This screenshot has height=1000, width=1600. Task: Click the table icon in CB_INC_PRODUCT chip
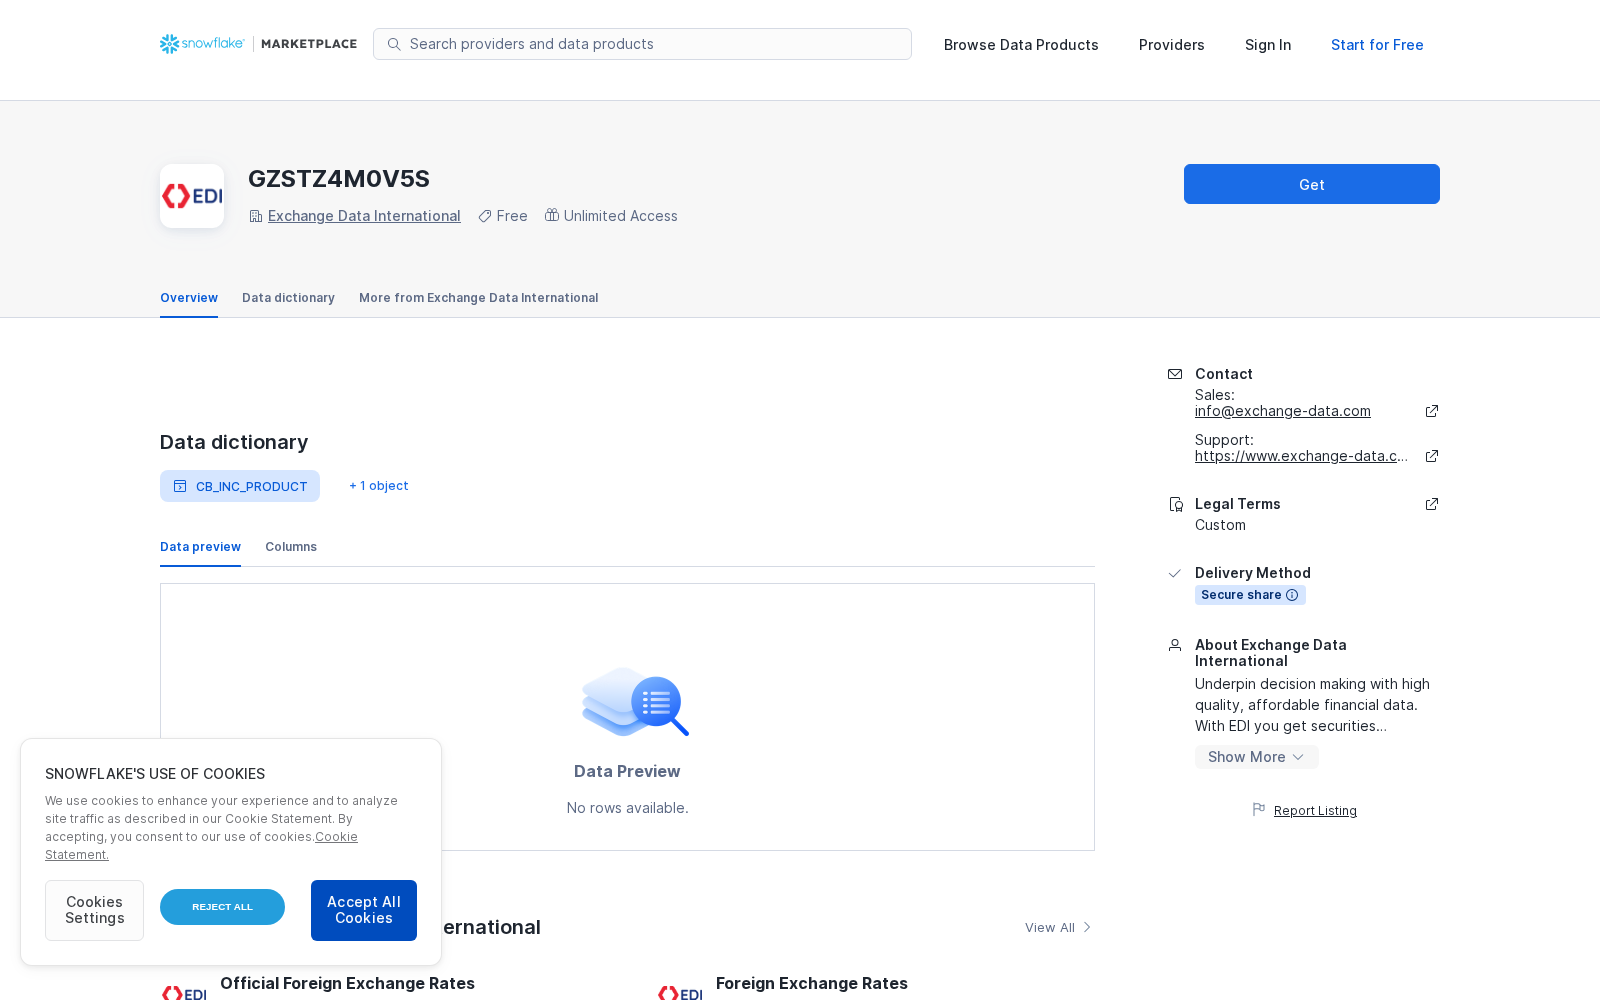[x=180, y=486]
